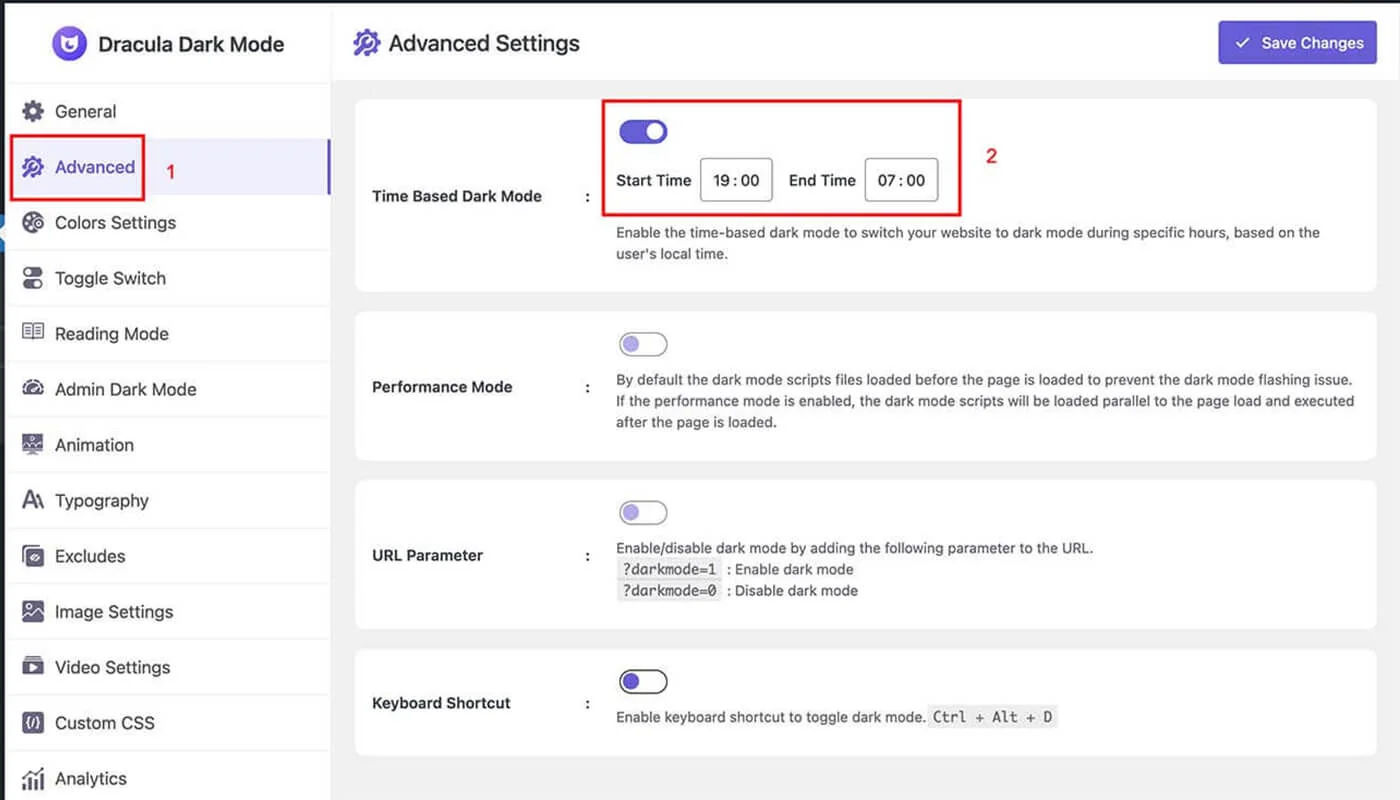
Task: Disable the Time Based Dark Mode toggle
Action: [643, 132]
